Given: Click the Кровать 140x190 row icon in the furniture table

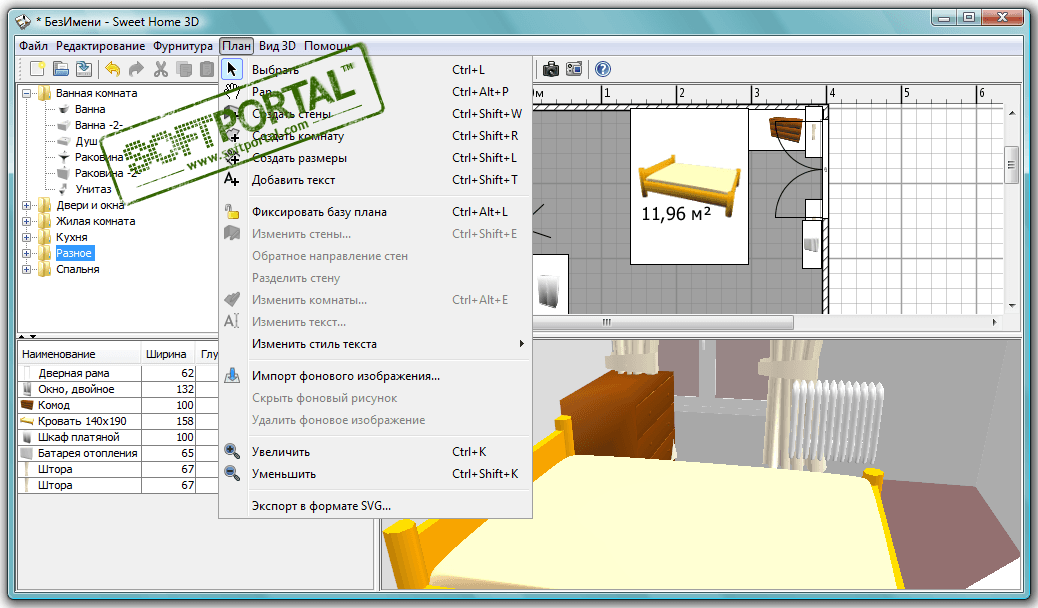Looking at the screenshot, I should (x=27, y=421).
